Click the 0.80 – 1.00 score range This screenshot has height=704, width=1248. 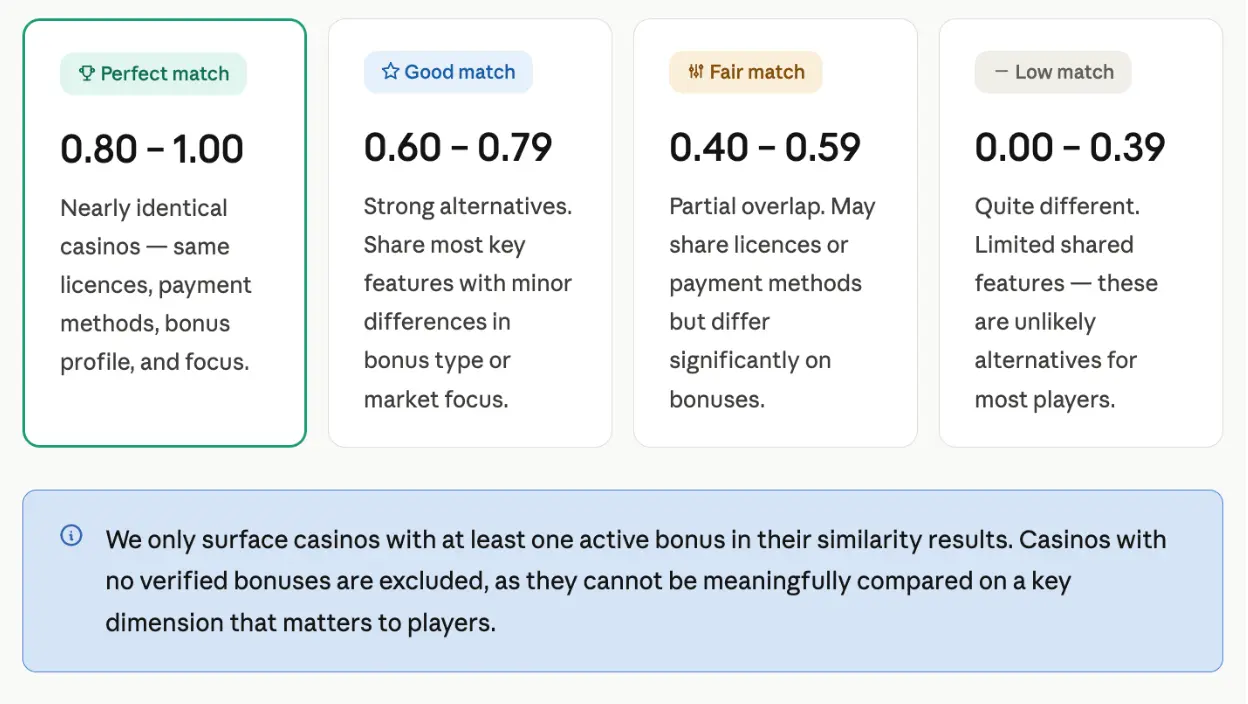152,149
